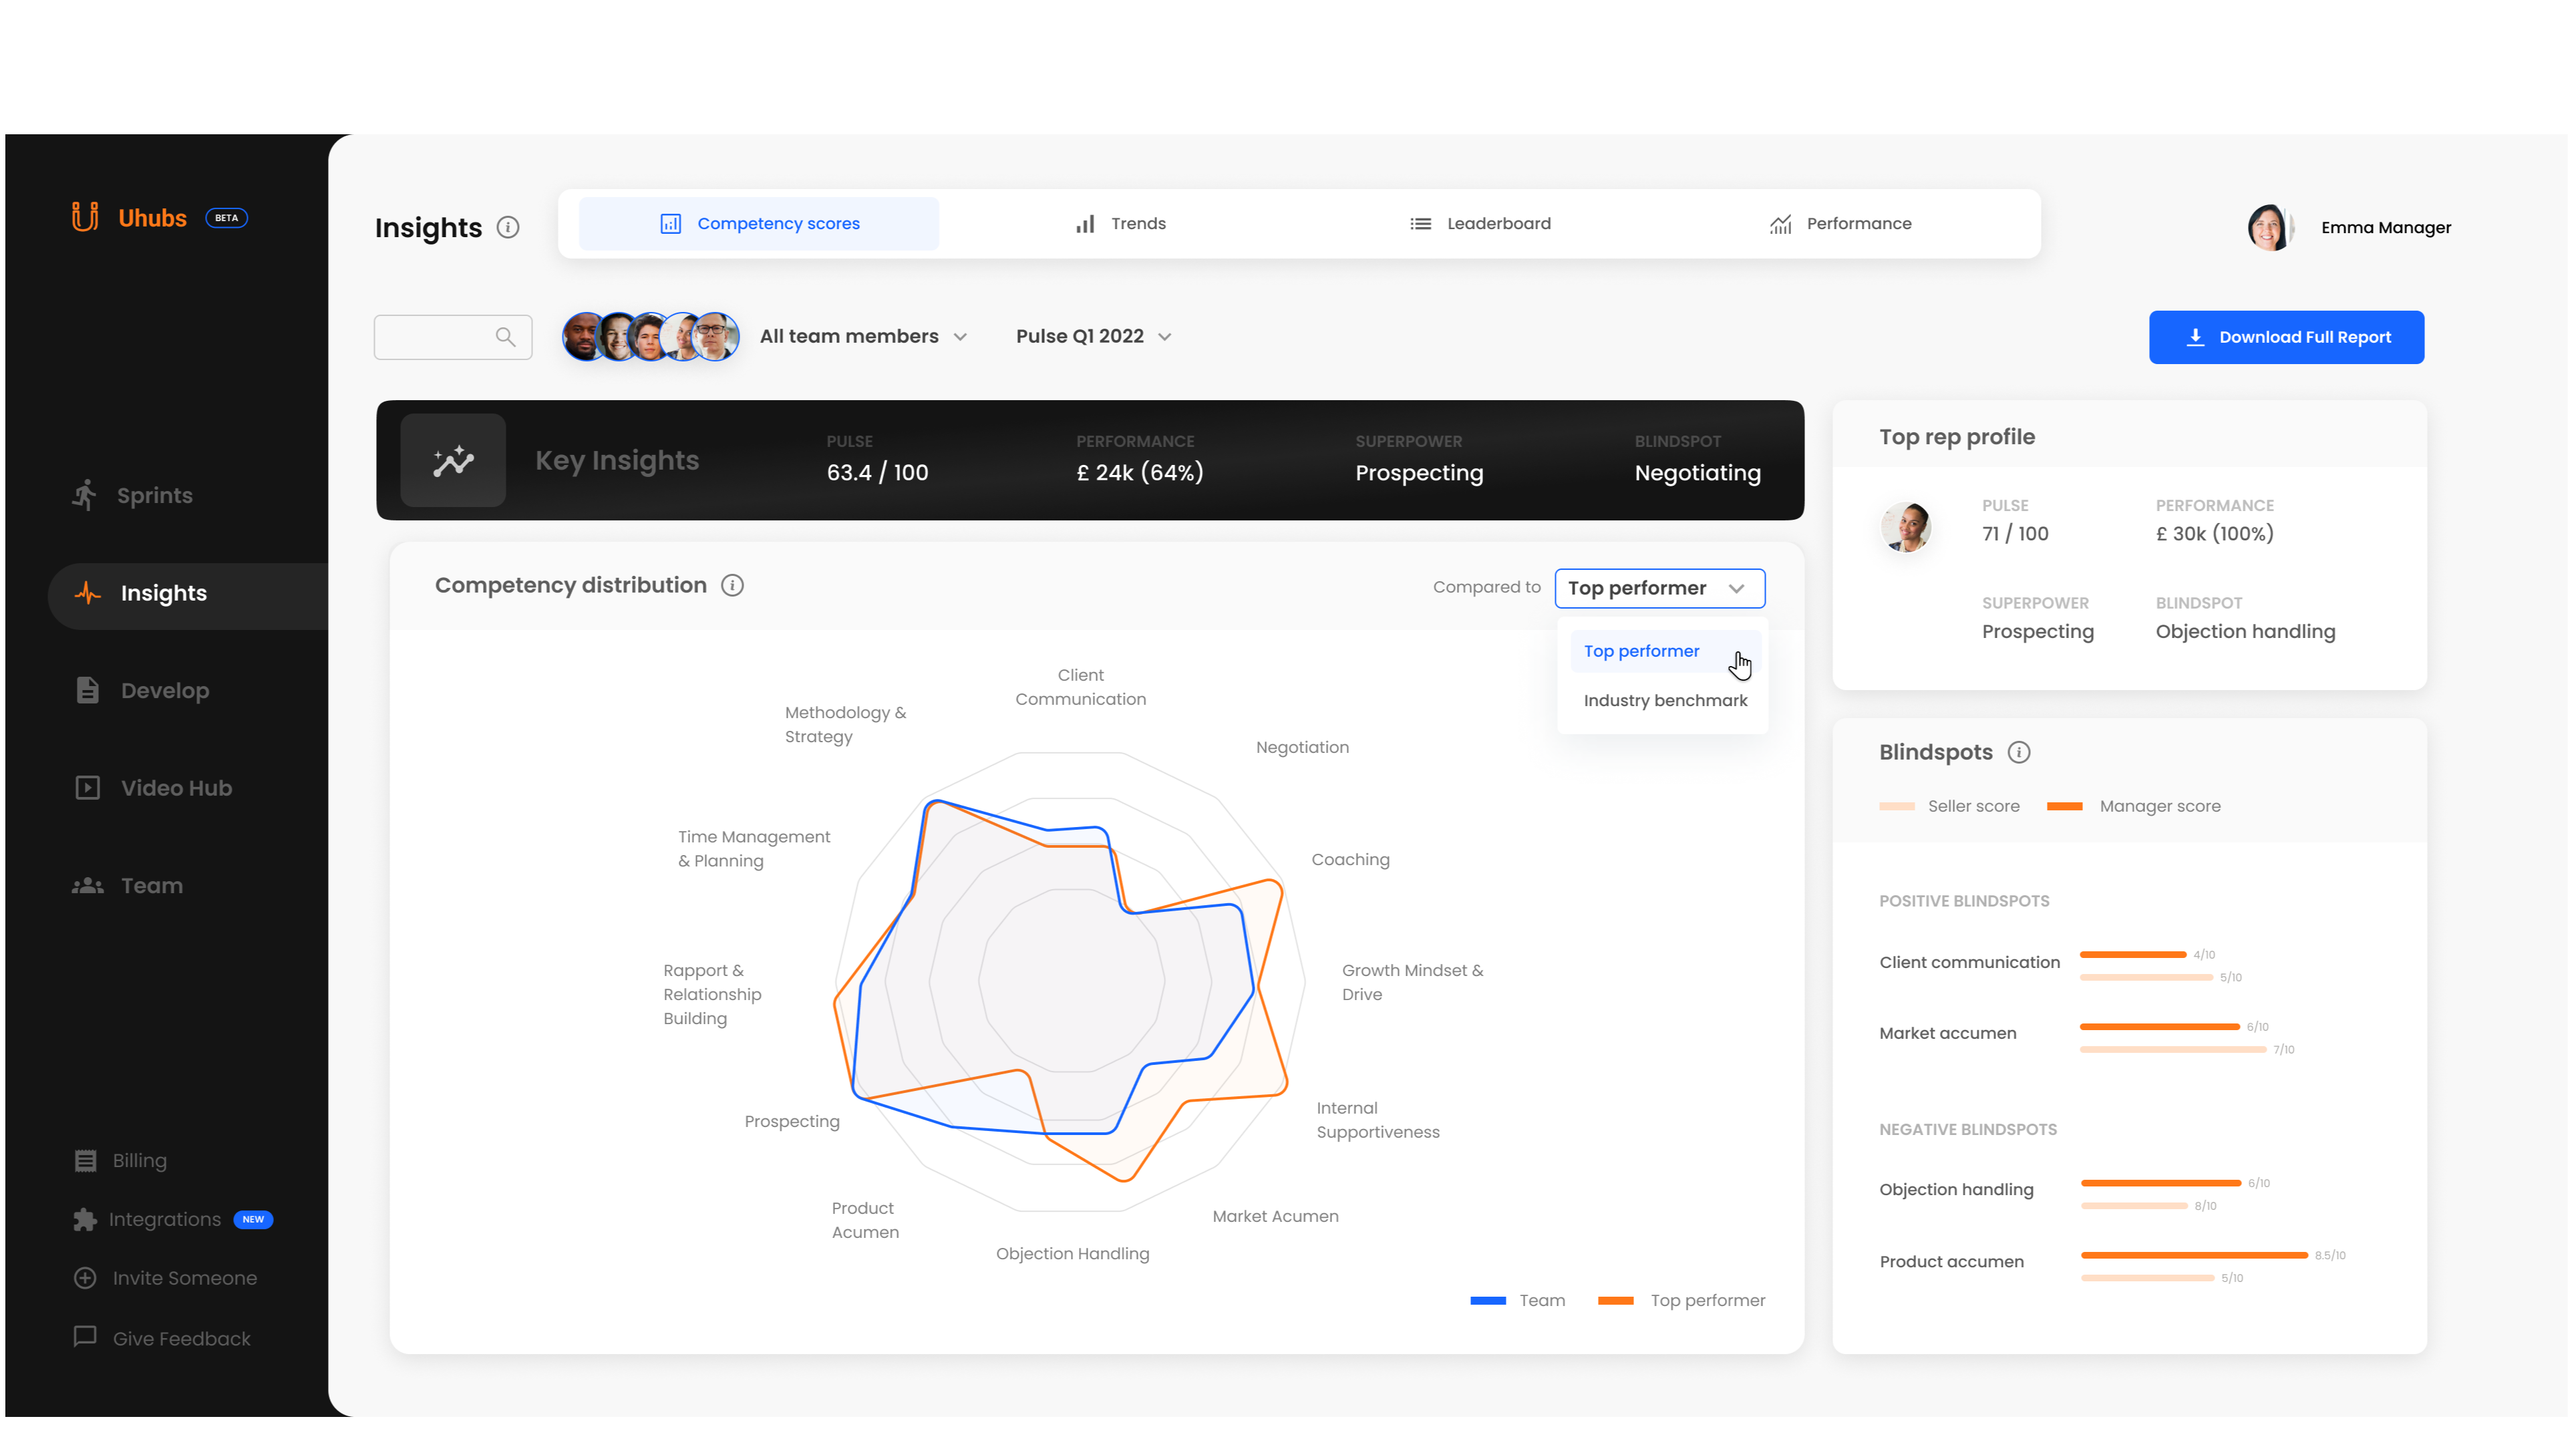Open Integrations from the sidebar
Viewport: 2576px width, 1449px height.
(165, 1219)
